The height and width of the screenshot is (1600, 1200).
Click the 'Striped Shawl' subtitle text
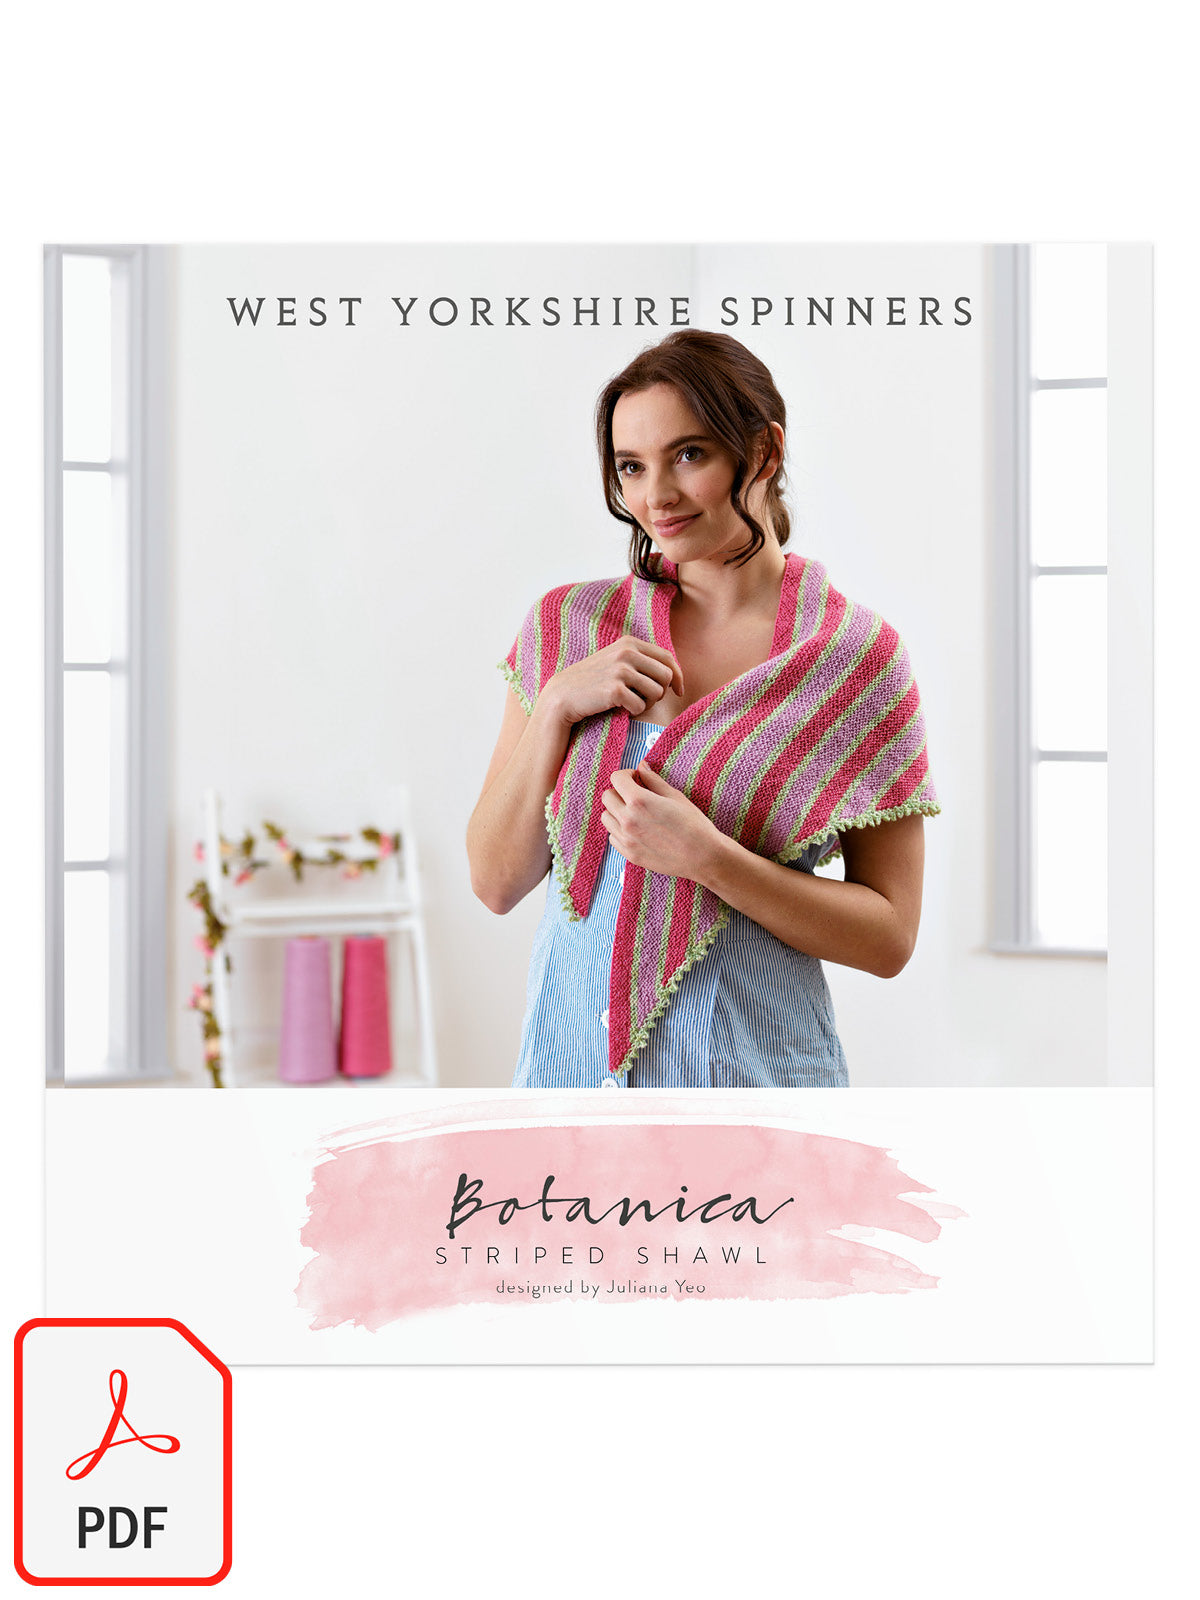[x=602, y=1256]
